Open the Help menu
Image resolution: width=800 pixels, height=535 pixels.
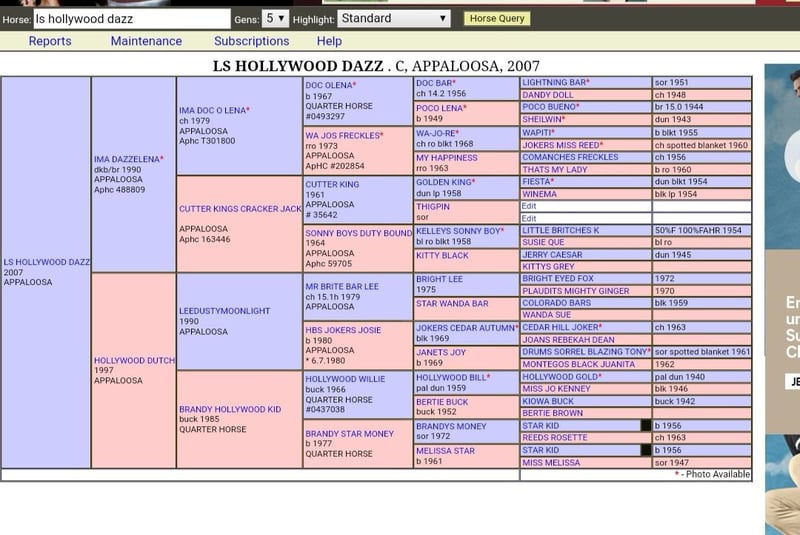(x=329, y=41)
